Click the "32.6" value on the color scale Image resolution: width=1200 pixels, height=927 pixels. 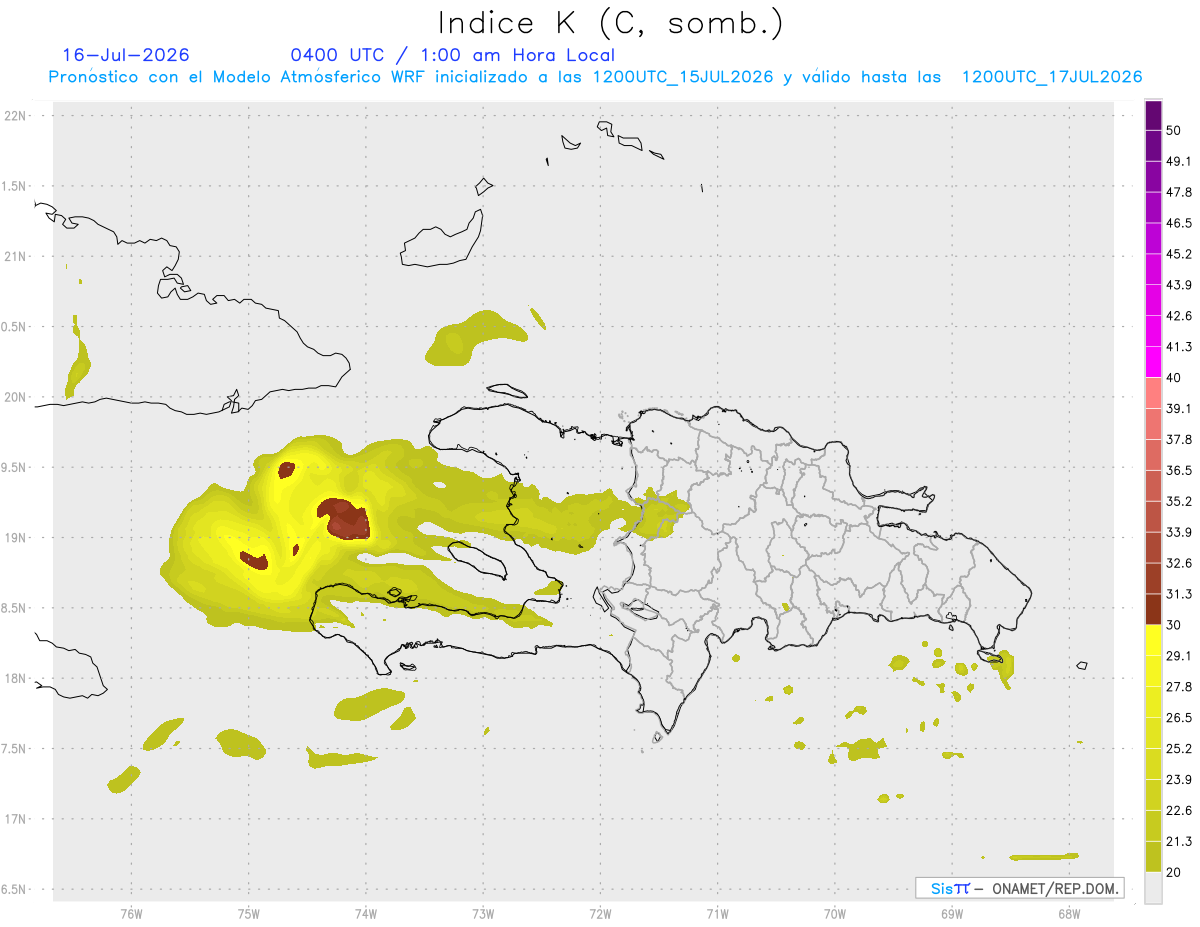1180,563
